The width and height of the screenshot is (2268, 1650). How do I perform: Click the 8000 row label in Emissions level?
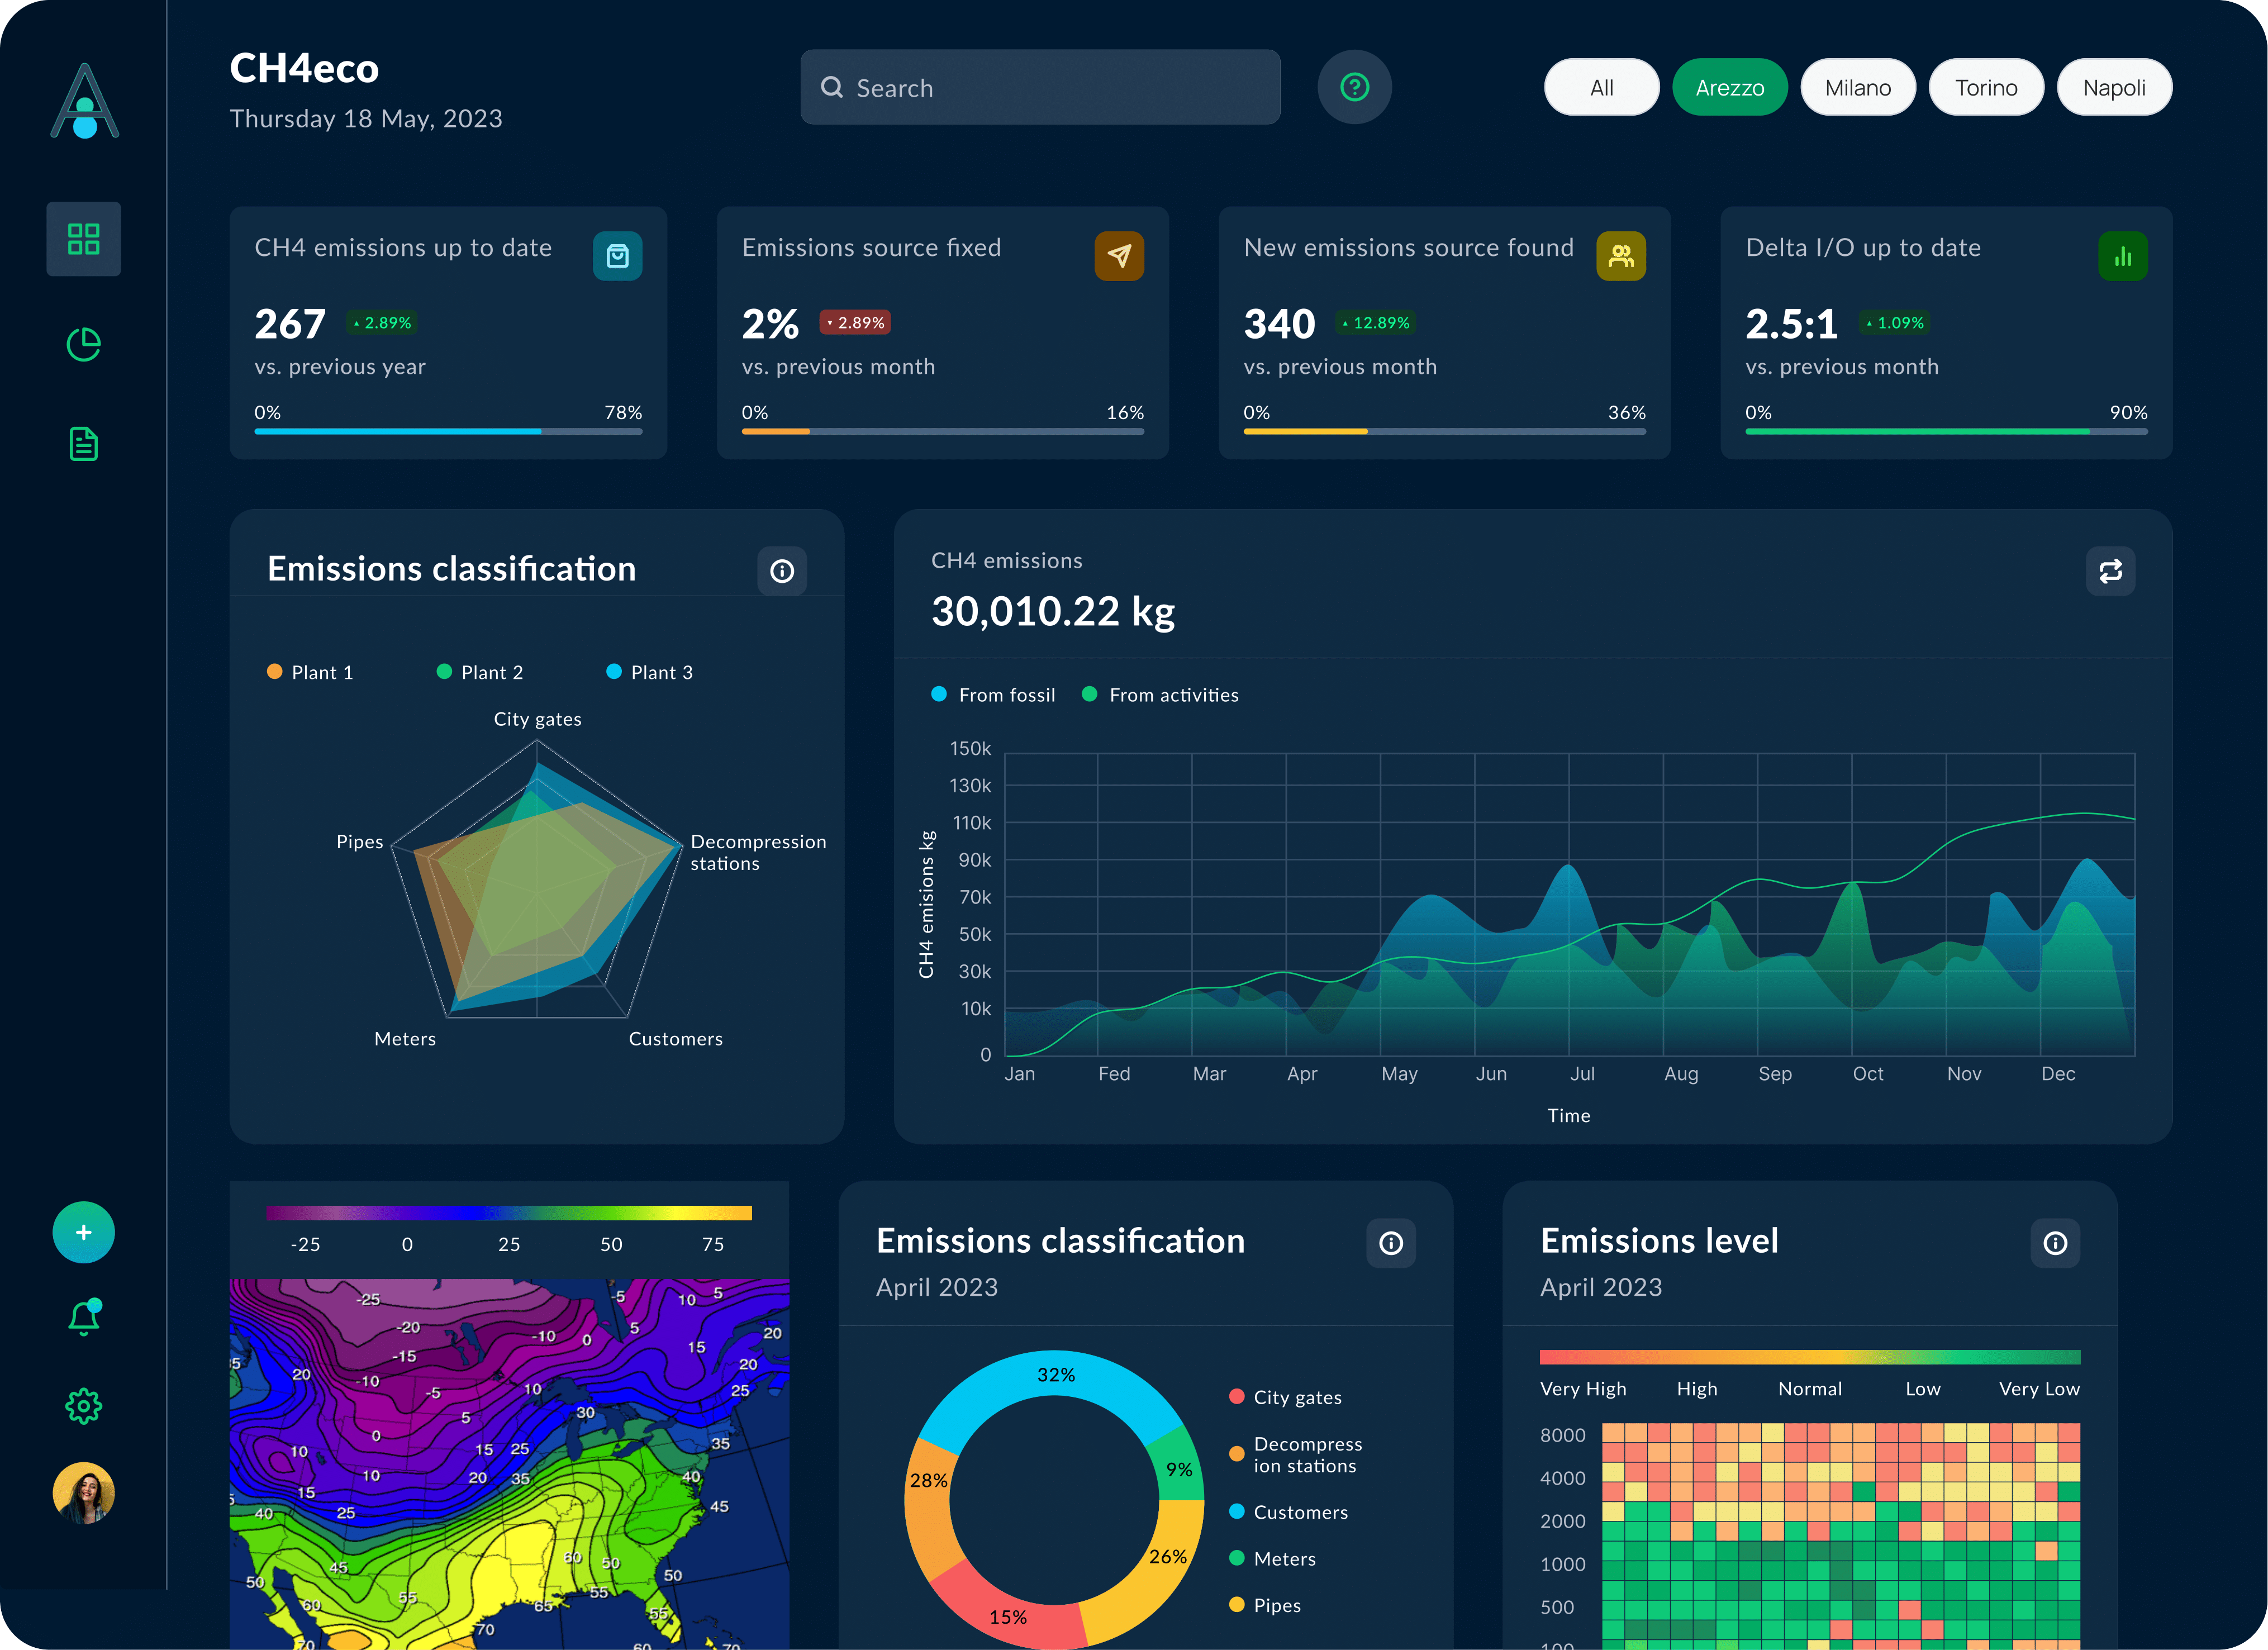[1563, 1435]
